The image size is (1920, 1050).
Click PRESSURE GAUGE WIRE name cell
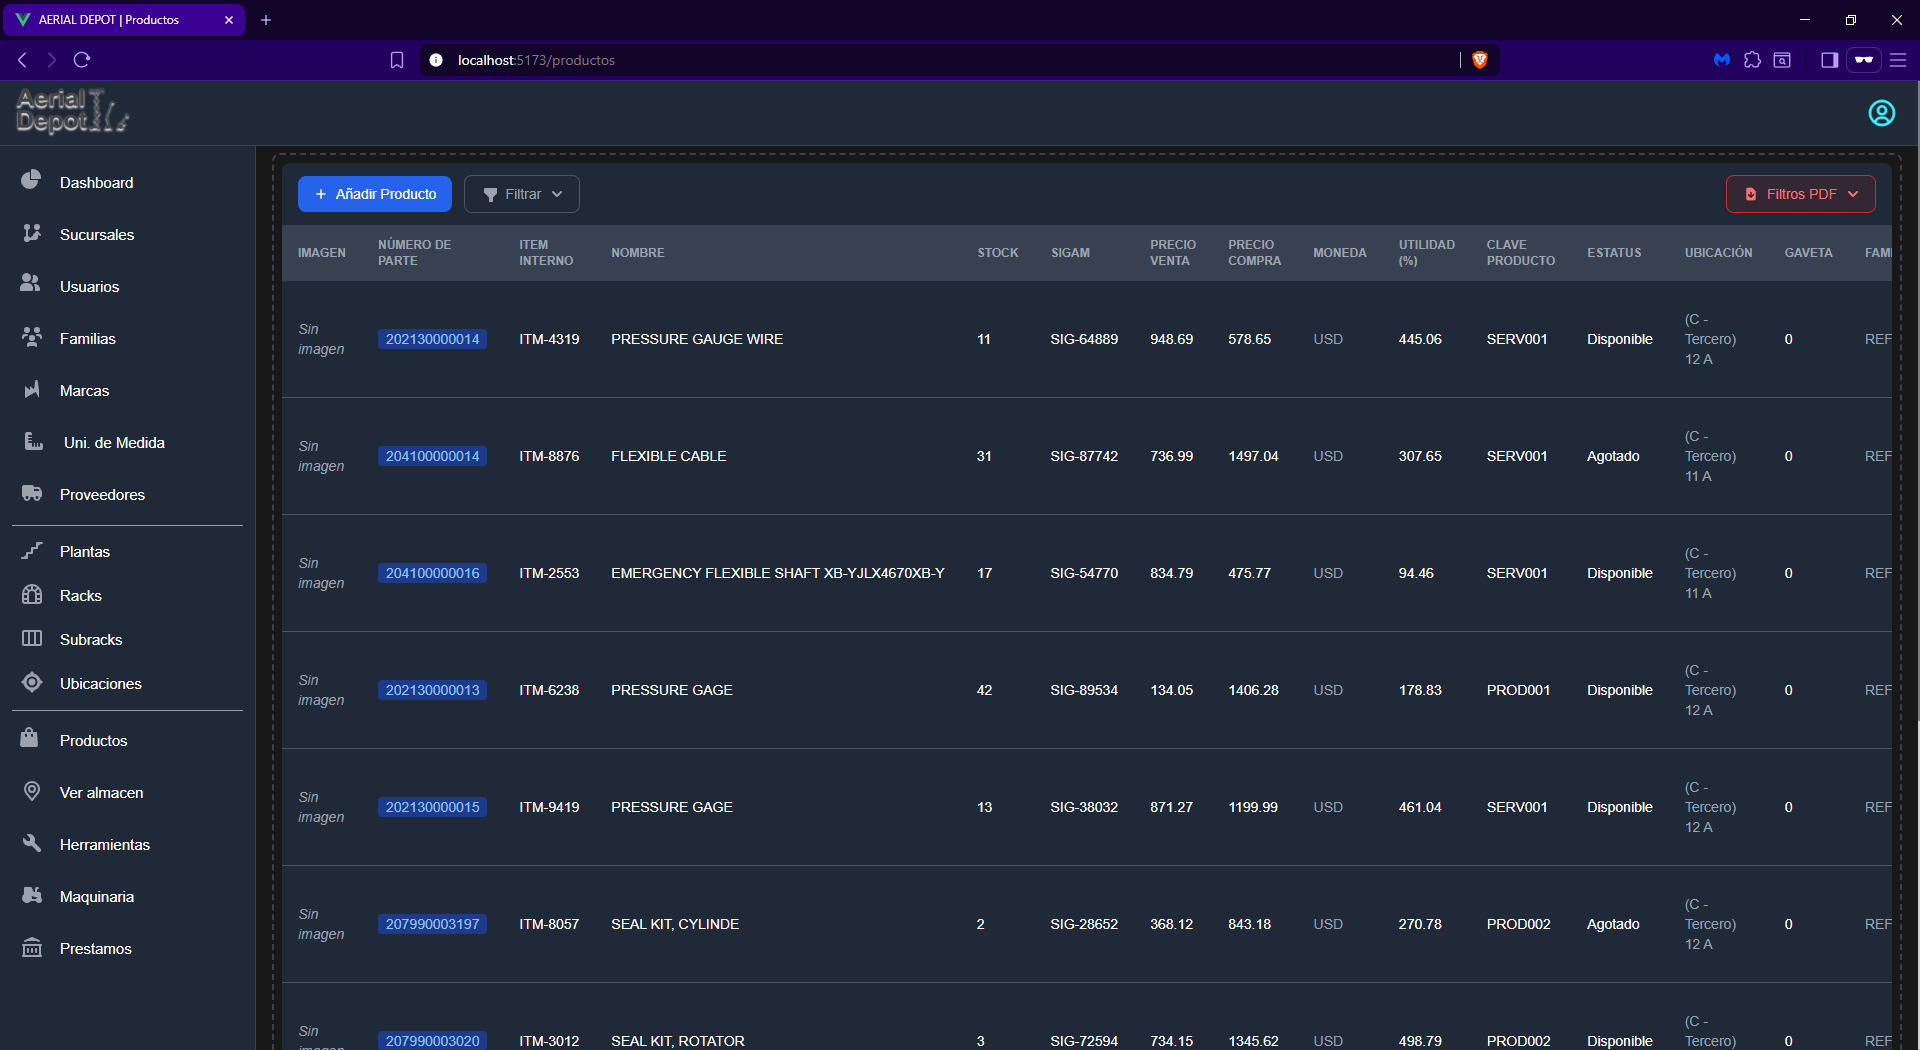coord(697,339)
